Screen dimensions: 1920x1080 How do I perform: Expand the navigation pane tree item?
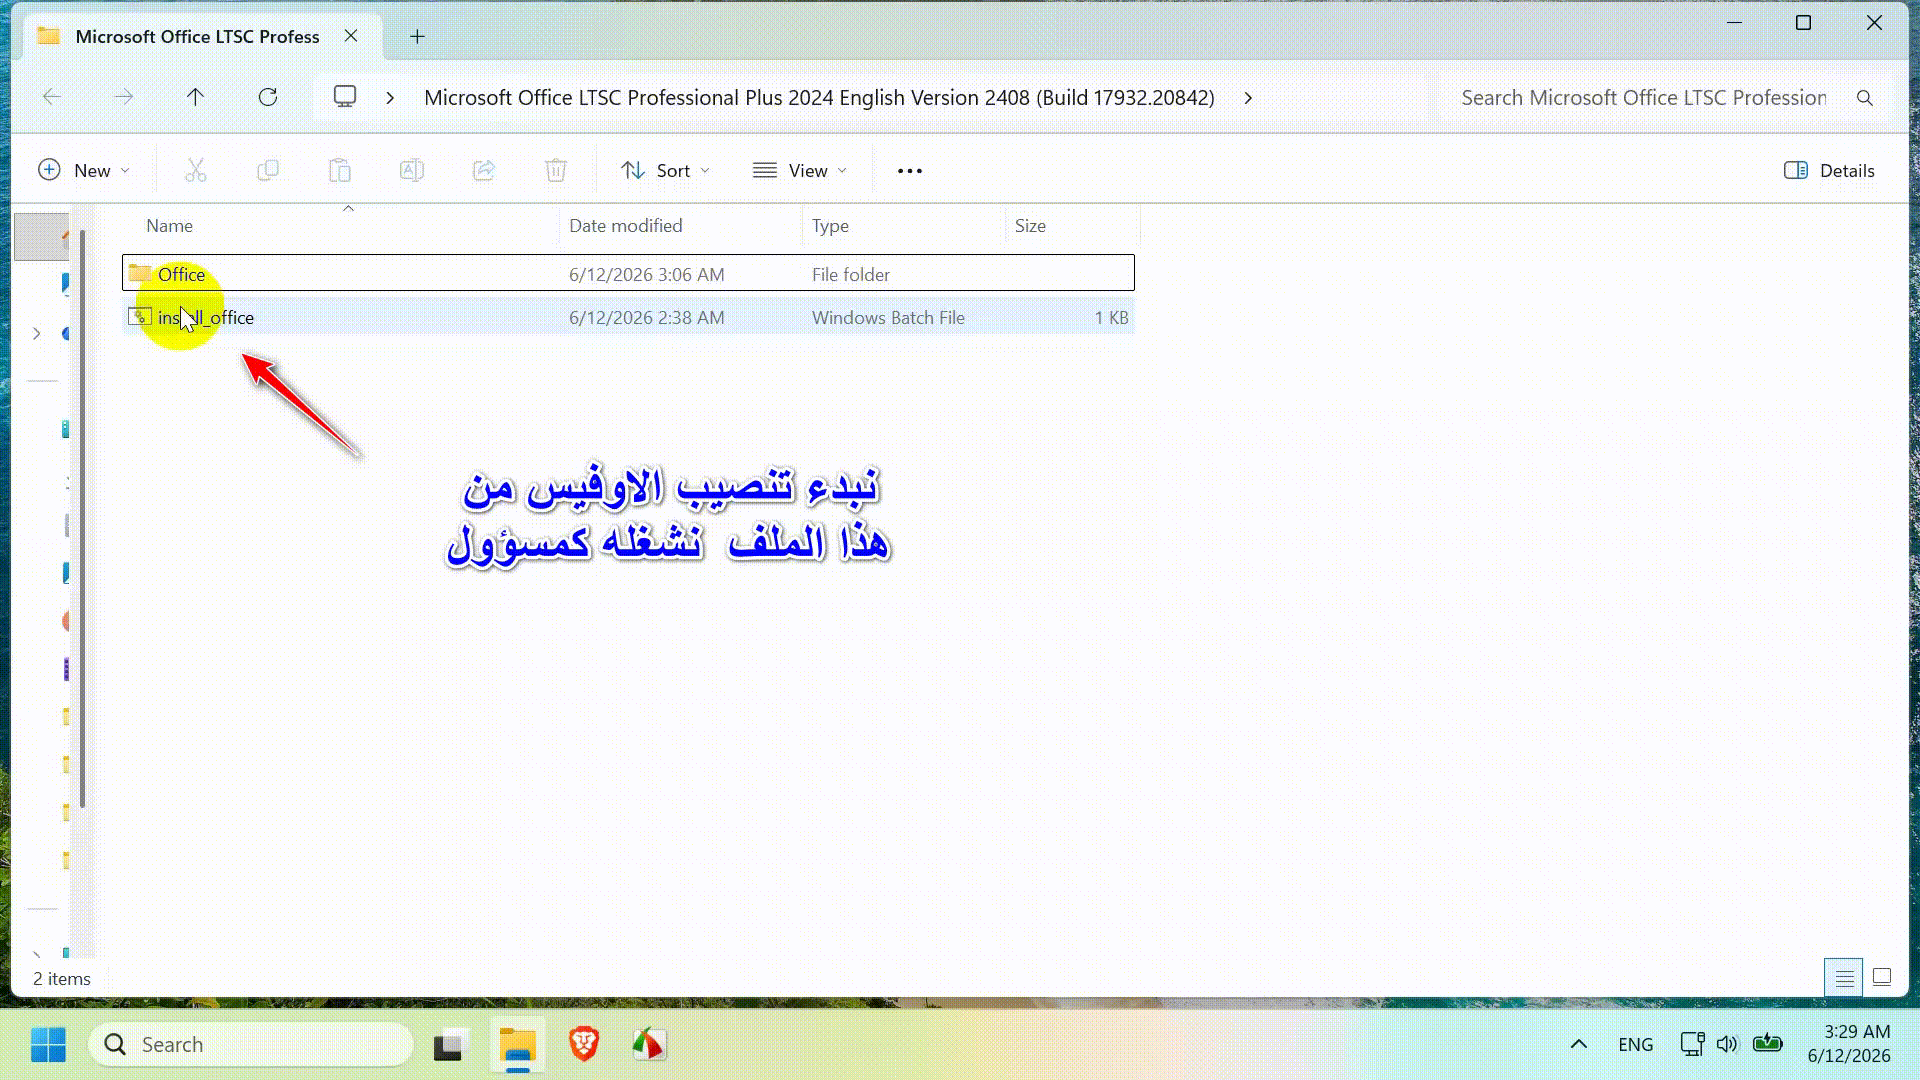coord(37,333)
